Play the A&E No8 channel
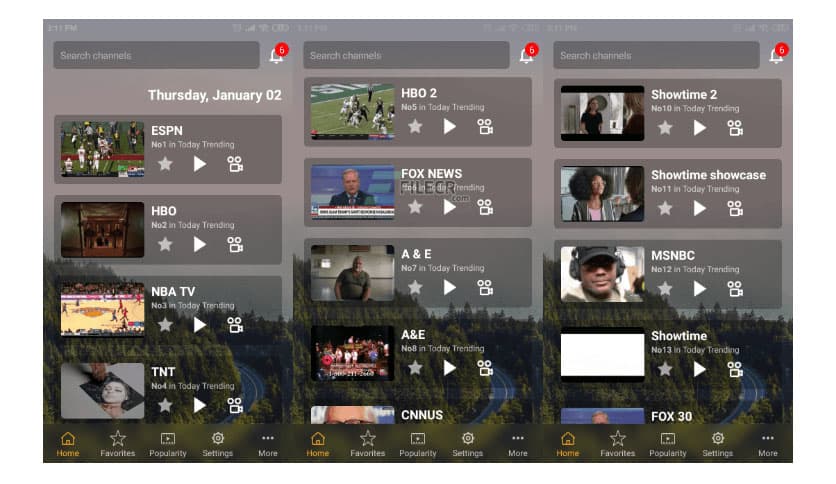Screen dimensions: 836x484 (x=449, y=368)
